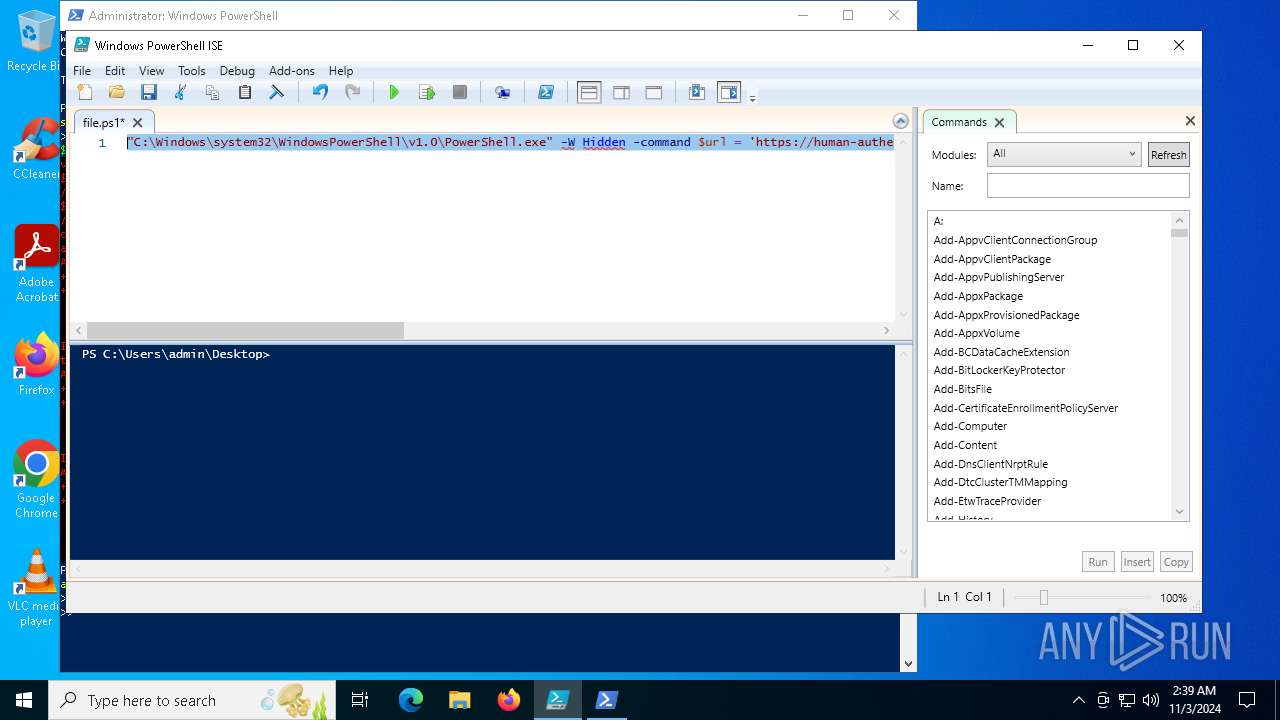The height and width of the screenshot is (720, 1280).
Task: Open a script with the folder icon
Action: [117, 92]
